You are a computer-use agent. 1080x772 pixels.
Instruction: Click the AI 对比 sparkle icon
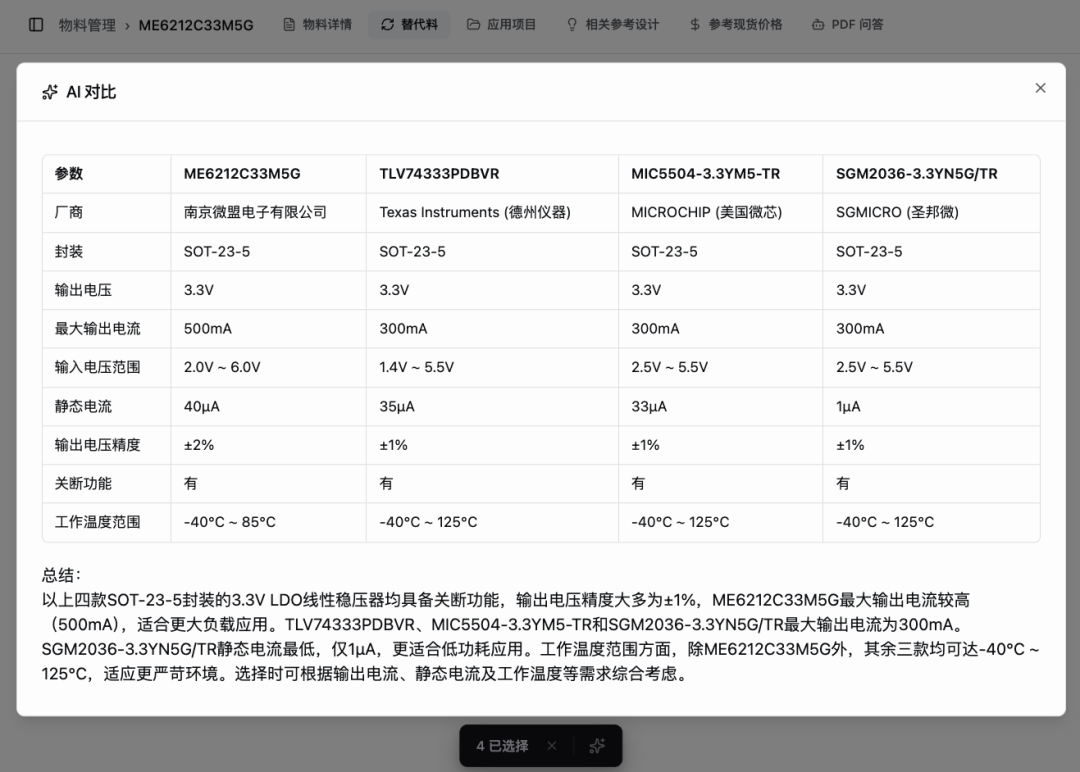(x=49, y=91)
